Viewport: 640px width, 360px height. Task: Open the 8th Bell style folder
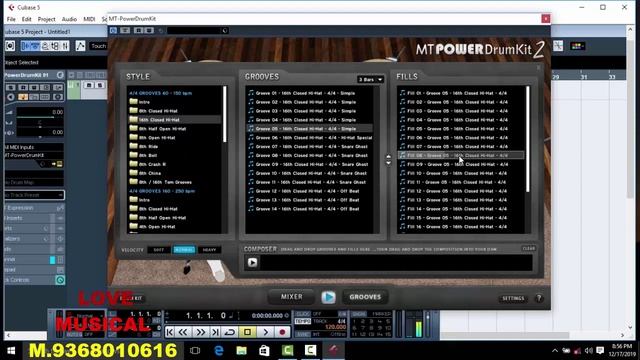[148, 155]
